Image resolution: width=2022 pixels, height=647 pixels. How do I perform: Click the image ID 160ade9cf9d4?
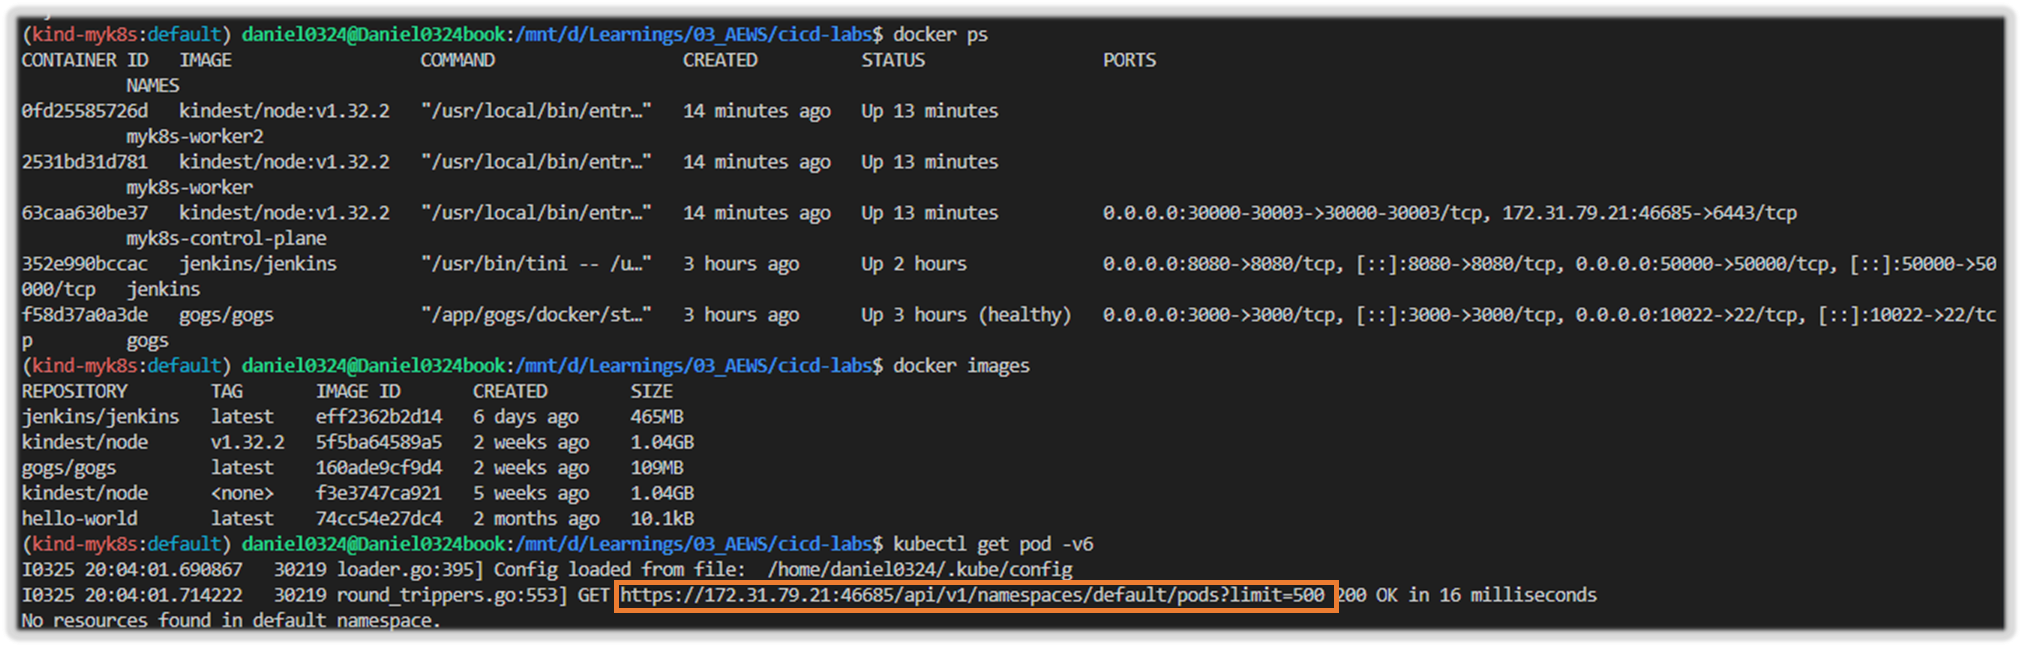pos(379,468)
